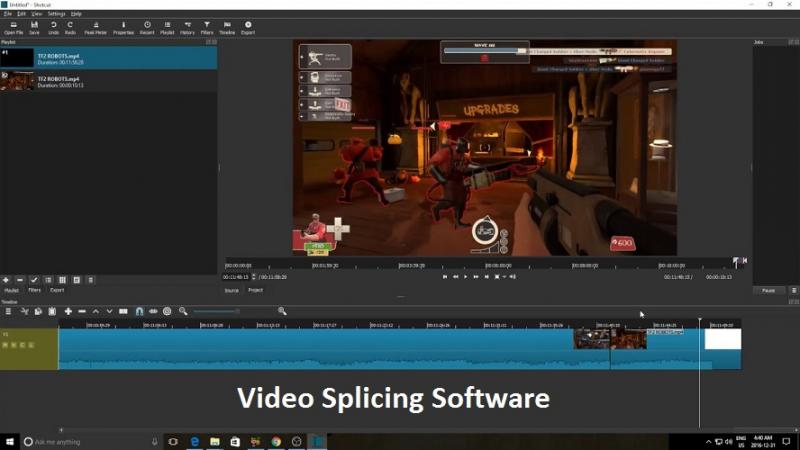Toggle the Filters panel from toolbar

tap(207, 28)
